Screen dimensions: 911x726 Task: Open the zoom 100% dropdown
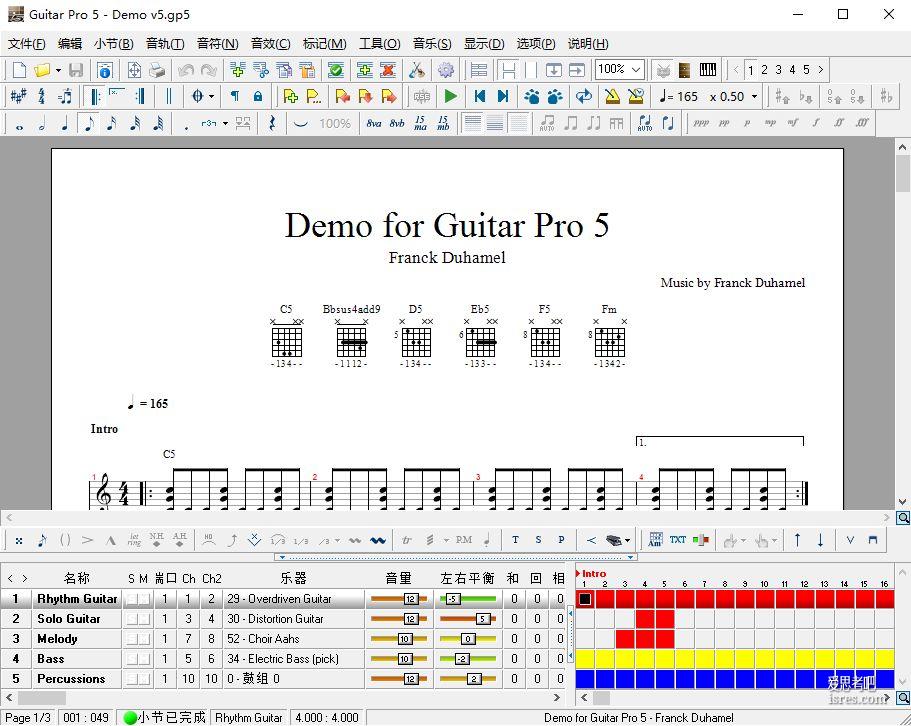pos(637,70)
